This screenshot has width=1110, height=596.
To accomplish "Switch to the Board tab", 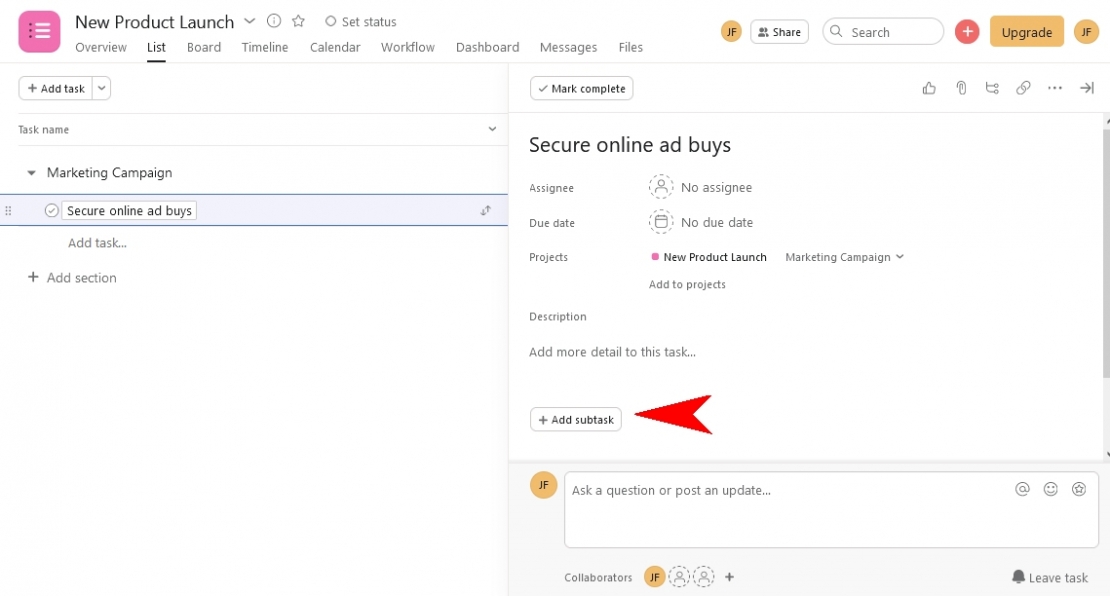I will click(203, 47).
